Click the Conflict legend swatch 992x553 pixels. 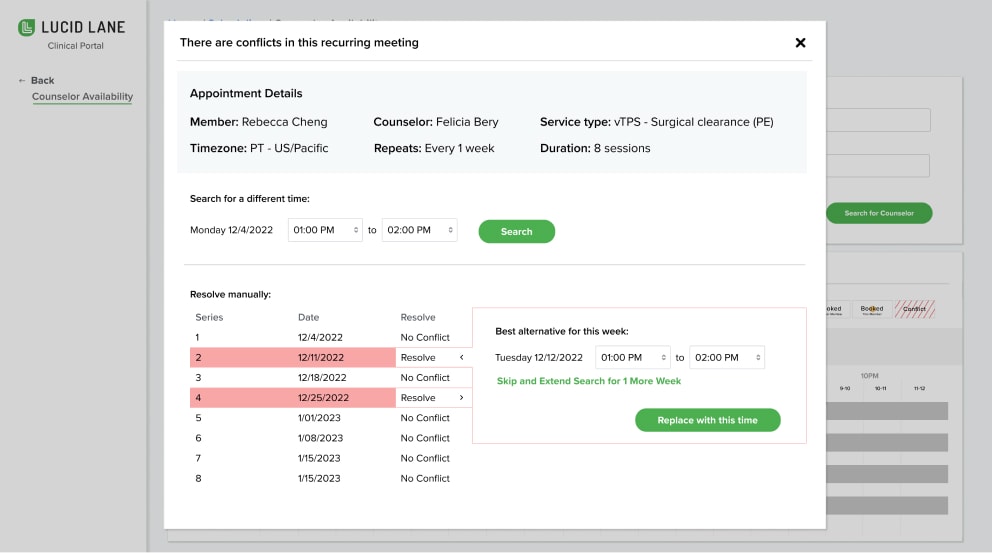coord(914,310)
